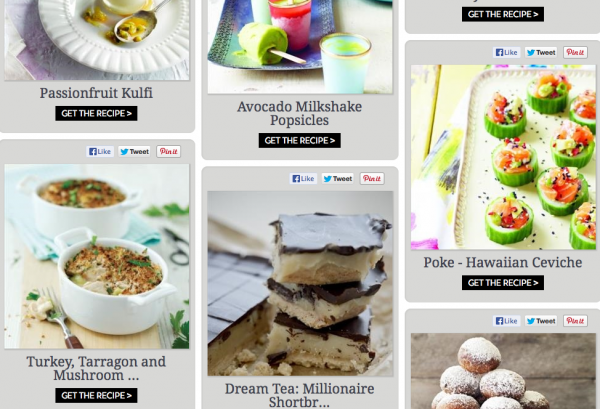Get the recipe for Passionfruit Kulfi

pyautogui.click(x=96, y=114)
